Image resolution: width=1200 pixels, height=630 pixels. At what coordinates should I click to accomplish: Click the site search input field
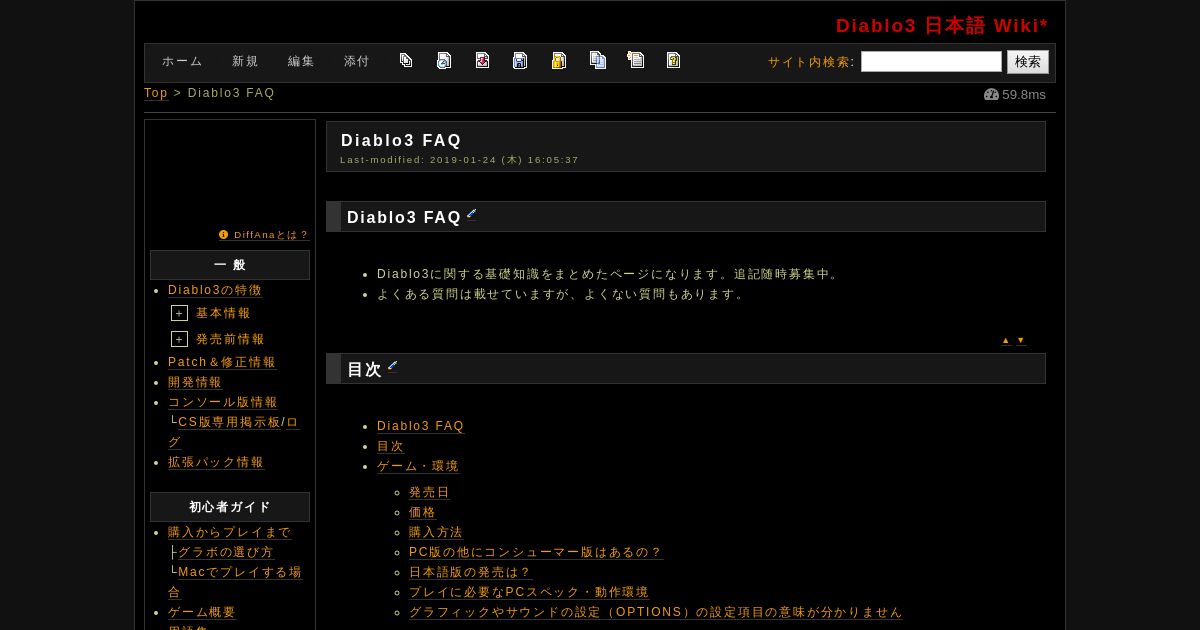pos(931,62)
